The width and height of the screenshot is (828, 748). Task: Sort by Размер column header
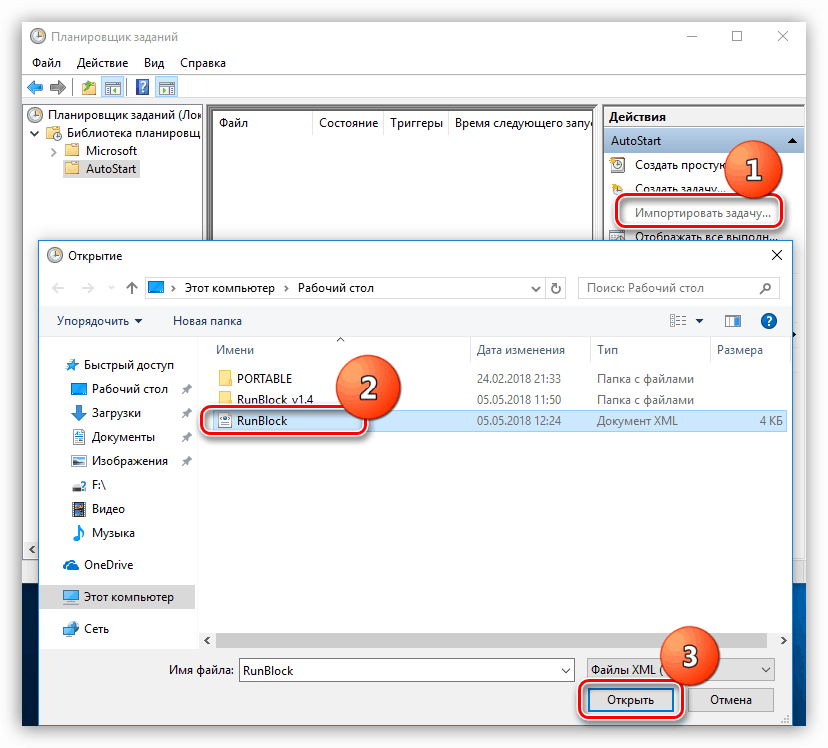739,350
